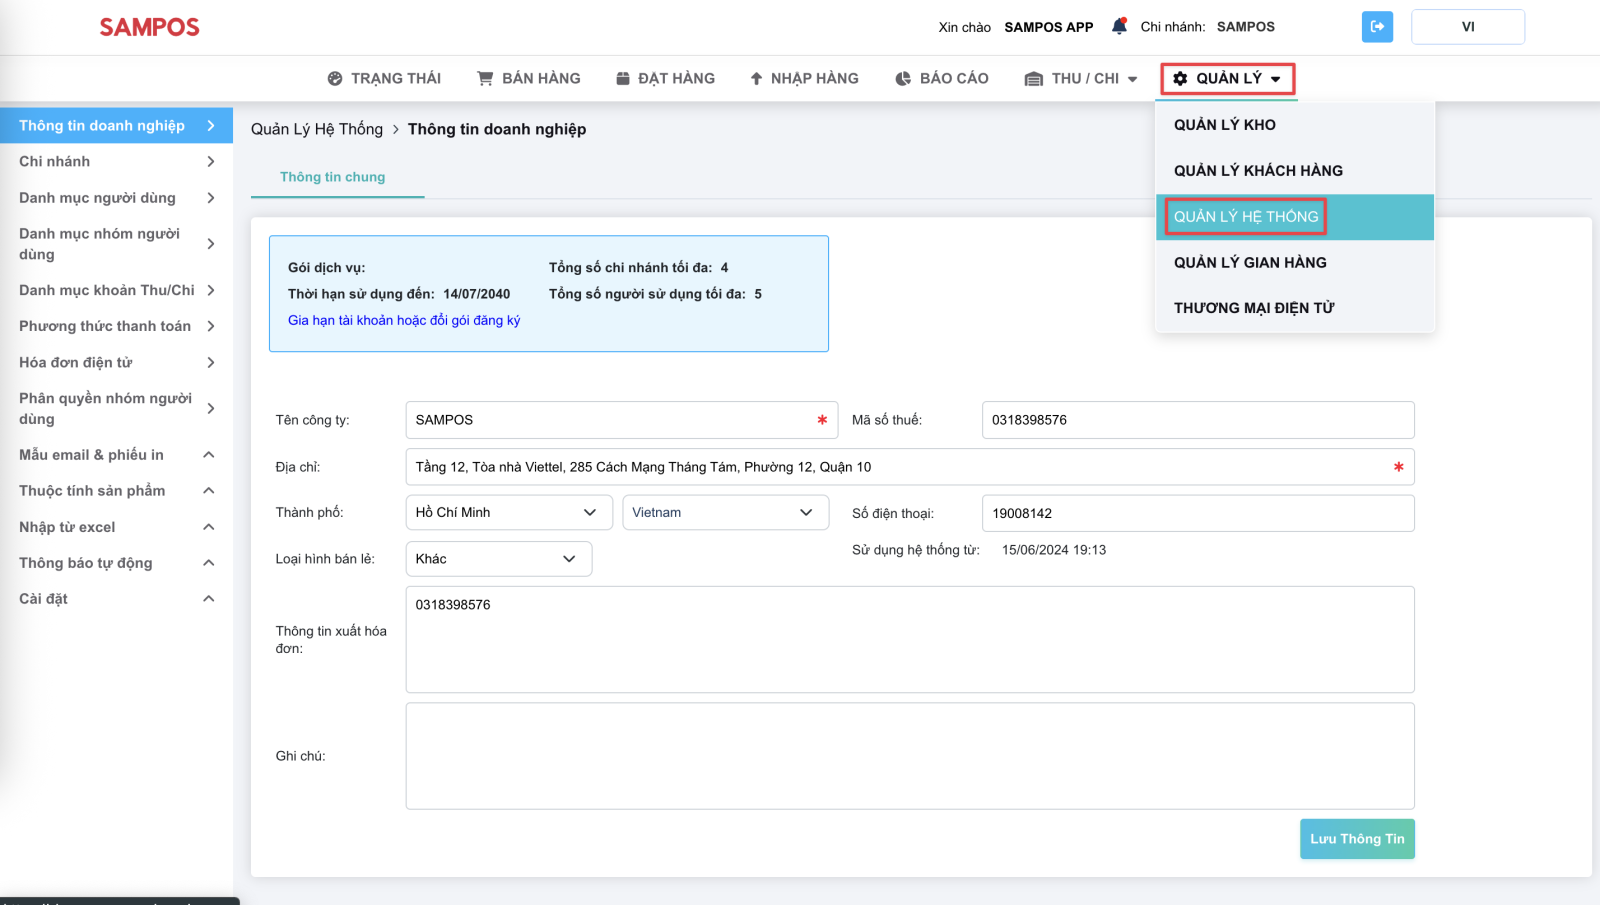
Task: Choose THƯƠNG MẠI ĐIỆN TỬ menu entry
Action: [1295, 308]
